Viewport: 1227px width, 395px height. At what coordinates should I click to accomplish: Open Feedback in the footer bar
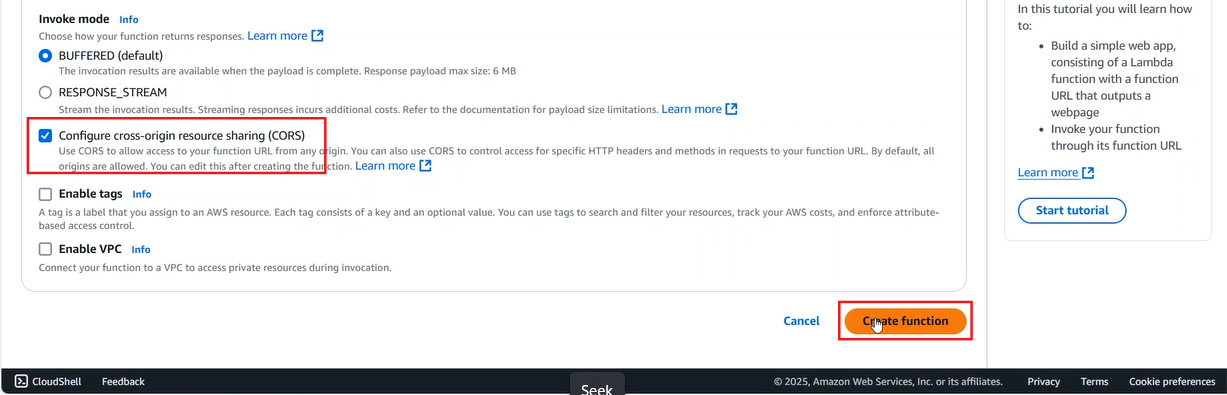[123, 381]
